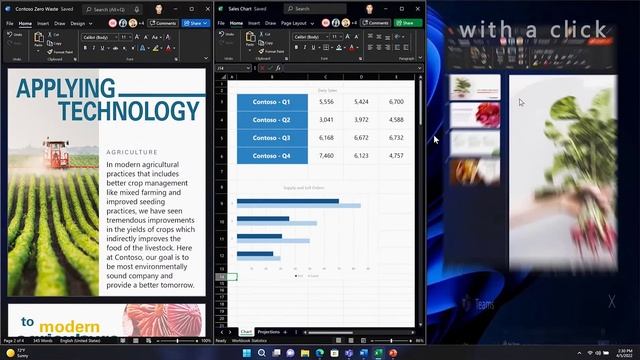Viewport: 640px width, 360px height.
Task: Switch to Word Insert tab
Action: (43, 24)
